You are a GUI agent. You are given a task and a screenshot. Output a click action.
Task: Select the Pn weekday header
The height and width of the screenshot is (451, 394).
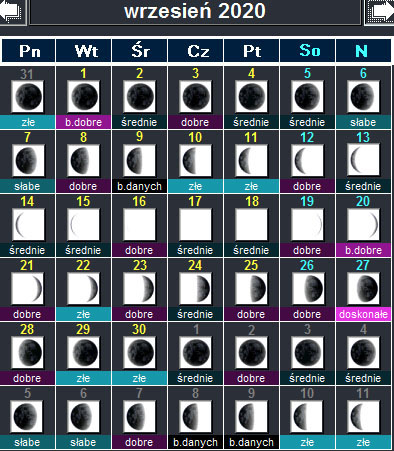pyautogui.click(x=29, y=51)
